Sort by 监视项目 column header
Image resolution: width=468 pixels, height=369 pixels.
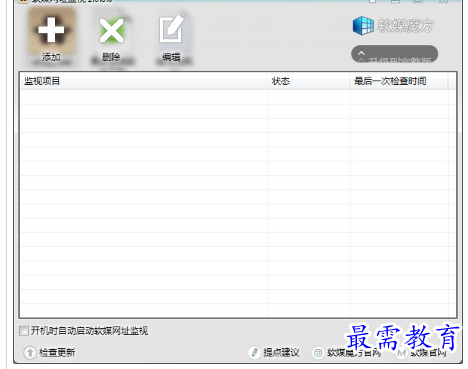pyautogui.click(x=143, y=81)
